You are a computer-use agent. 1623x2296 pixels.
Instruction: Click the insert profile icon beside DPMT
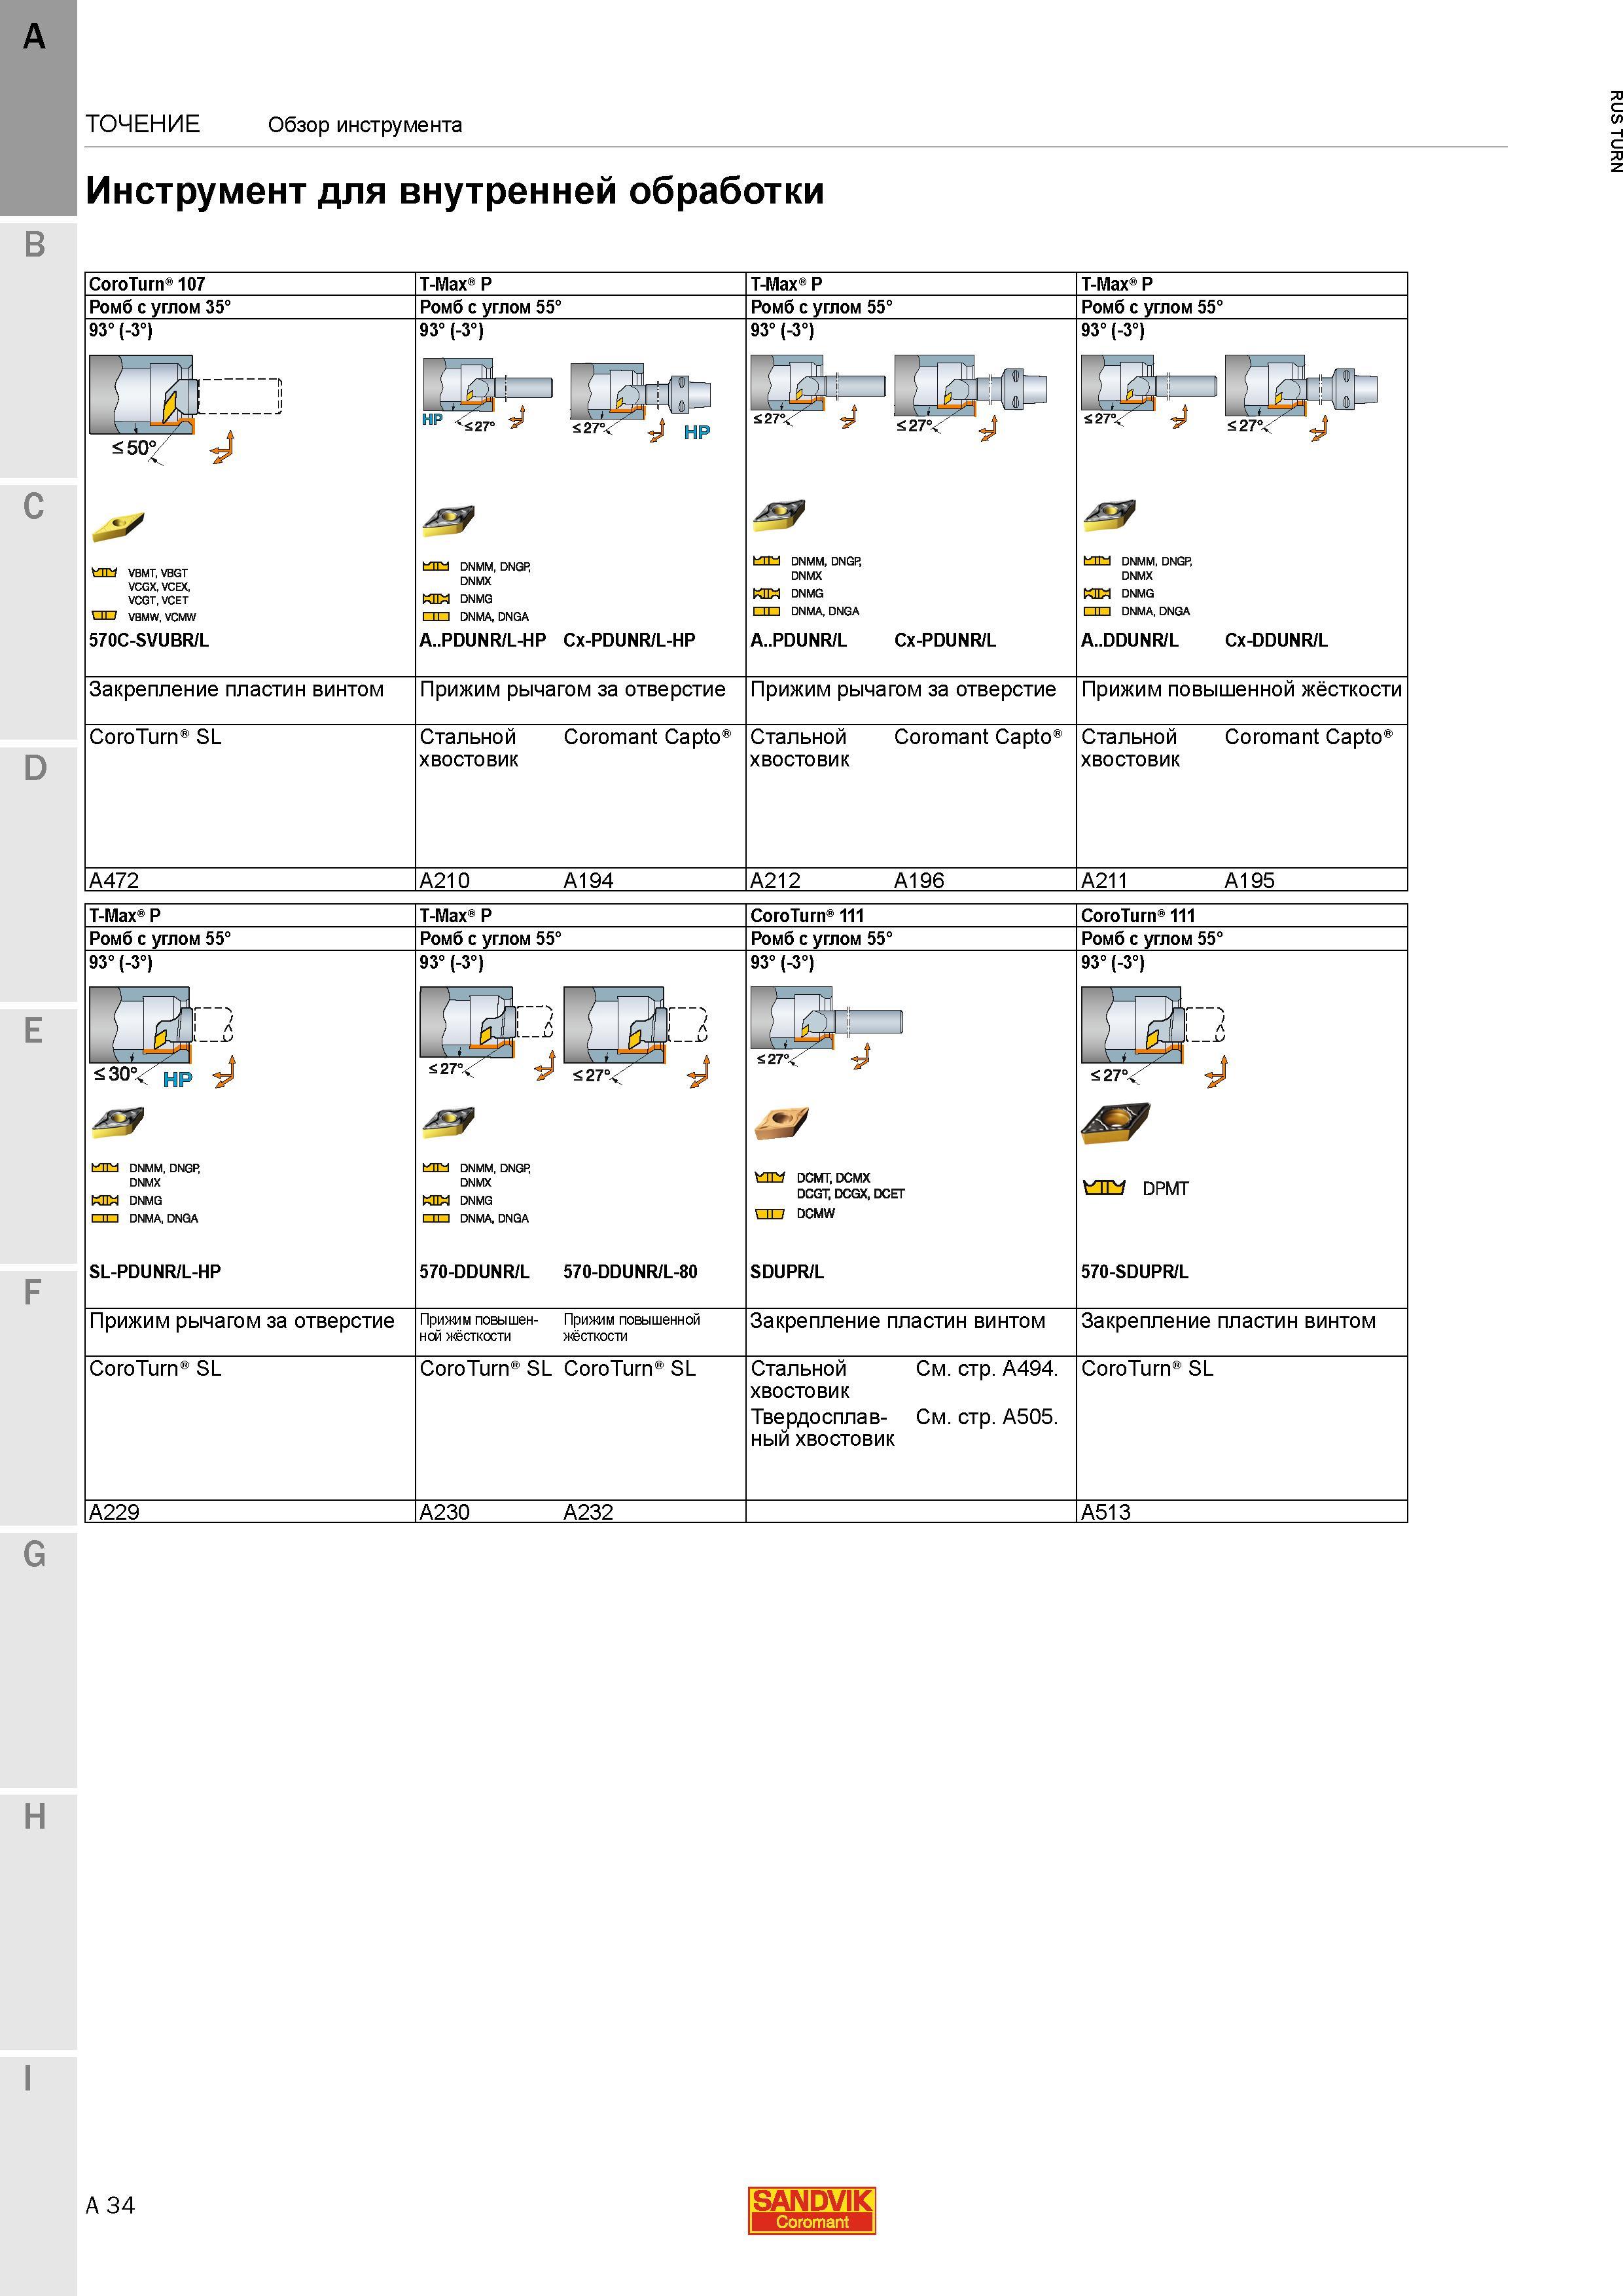pyautogui.click(x=1104, y=1188)
